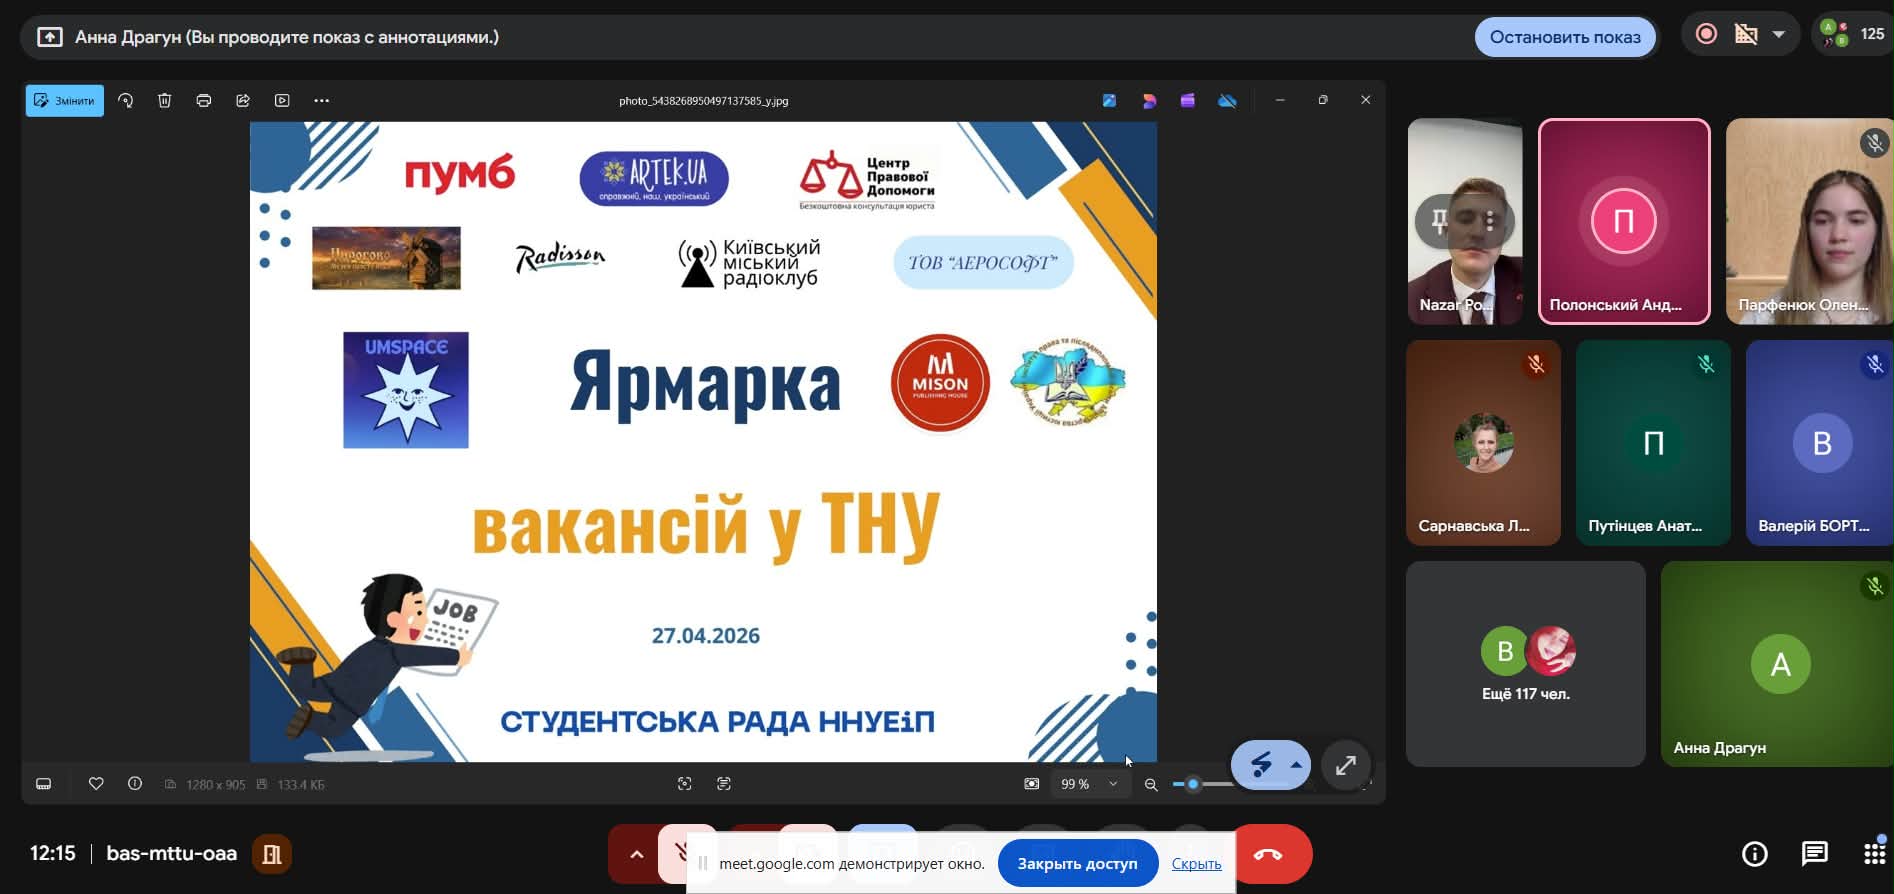Start slideshow from the photo toolbar
This screenshot has width=1894, height=894.
(282, 101)
